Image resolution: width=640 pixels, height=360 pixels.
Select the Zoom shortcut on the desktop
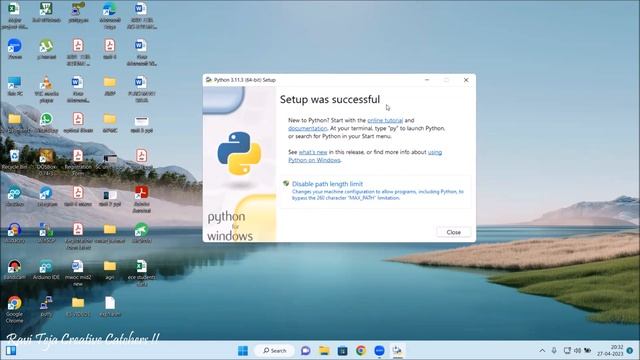tap(15, 49)
